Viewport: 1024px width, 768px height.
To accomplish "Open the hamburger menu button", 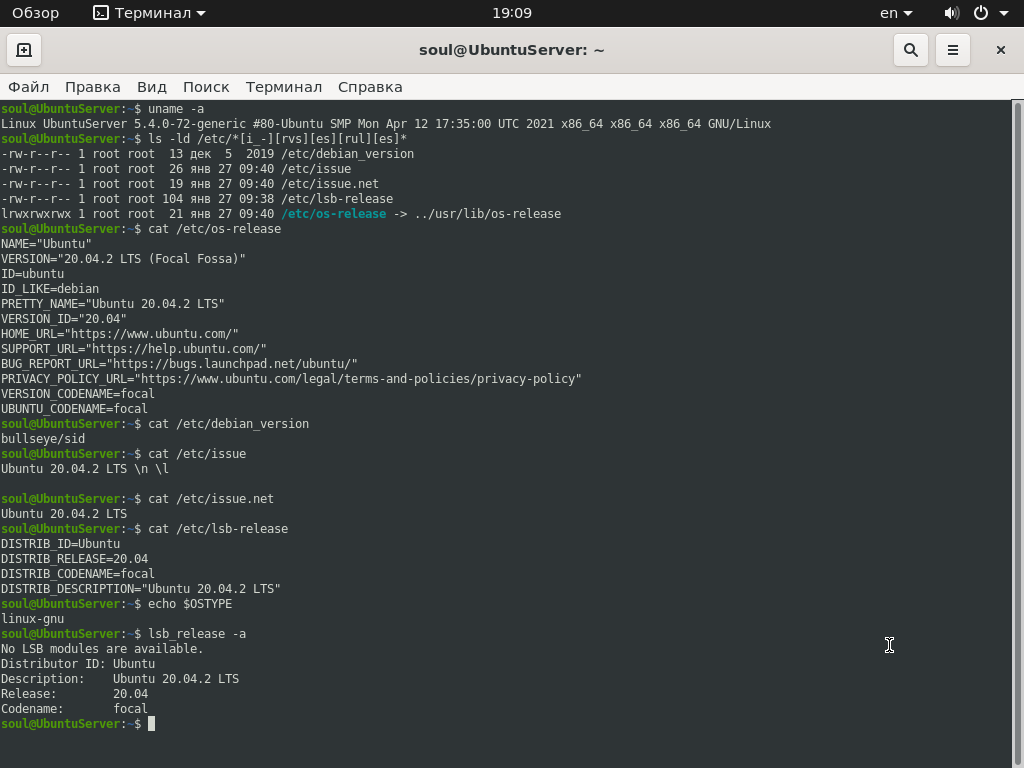I will [953, 50].
